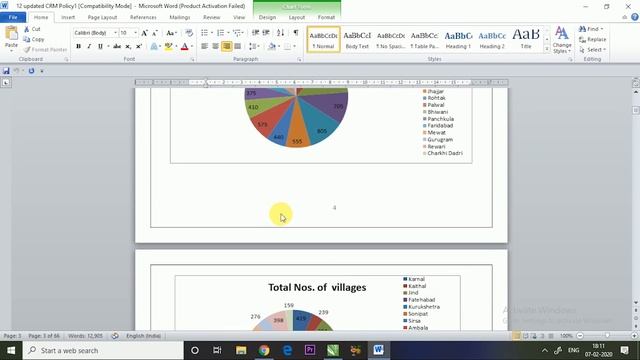Center the text alignment
The height and width of the screenshot is (360, 640).
[216, 46]
